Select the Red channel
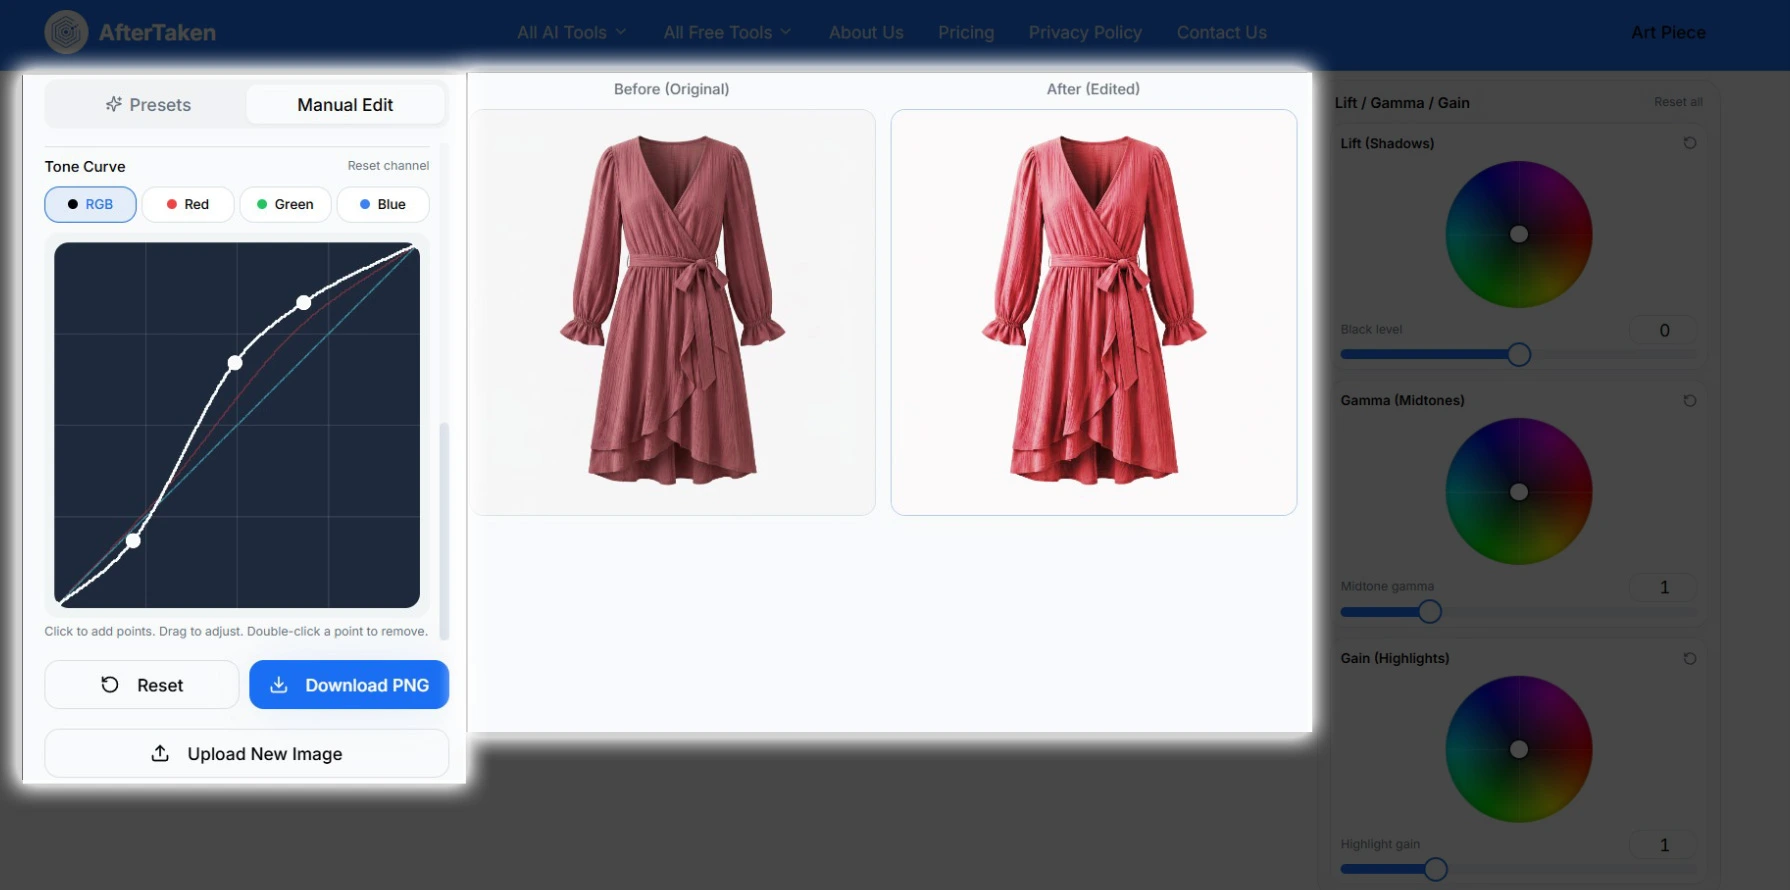 point(188,204)
